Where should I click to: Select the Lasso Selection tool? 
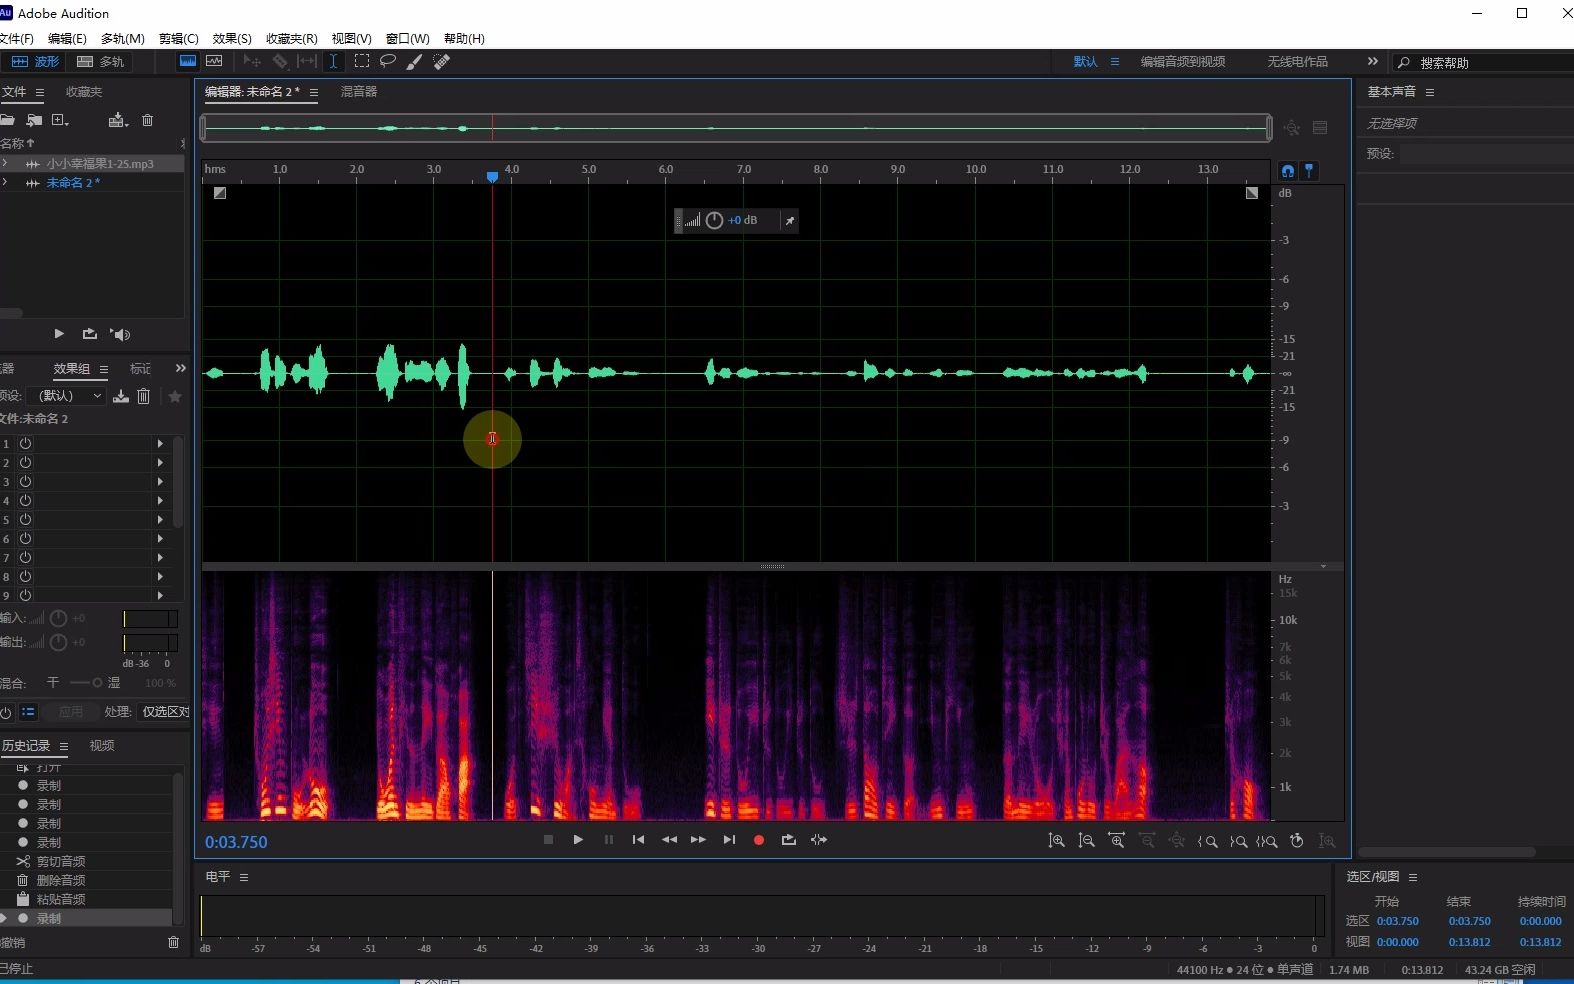(x=388, y=61)
